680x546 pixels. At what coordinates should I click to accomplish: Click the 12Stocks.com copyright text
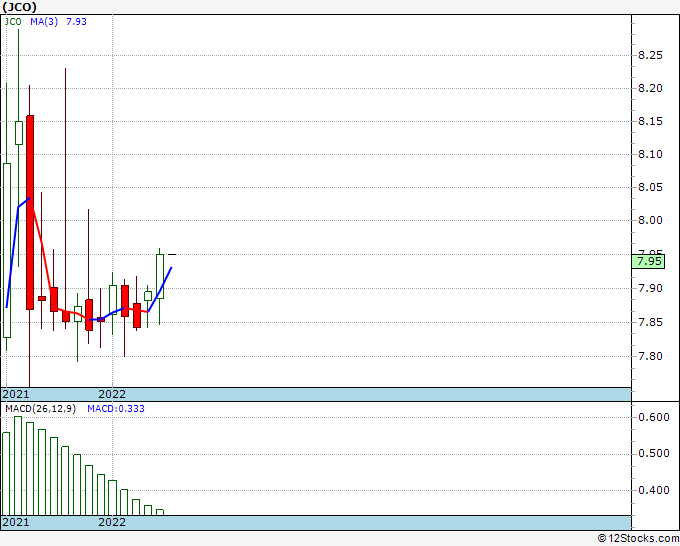(638, 538)
